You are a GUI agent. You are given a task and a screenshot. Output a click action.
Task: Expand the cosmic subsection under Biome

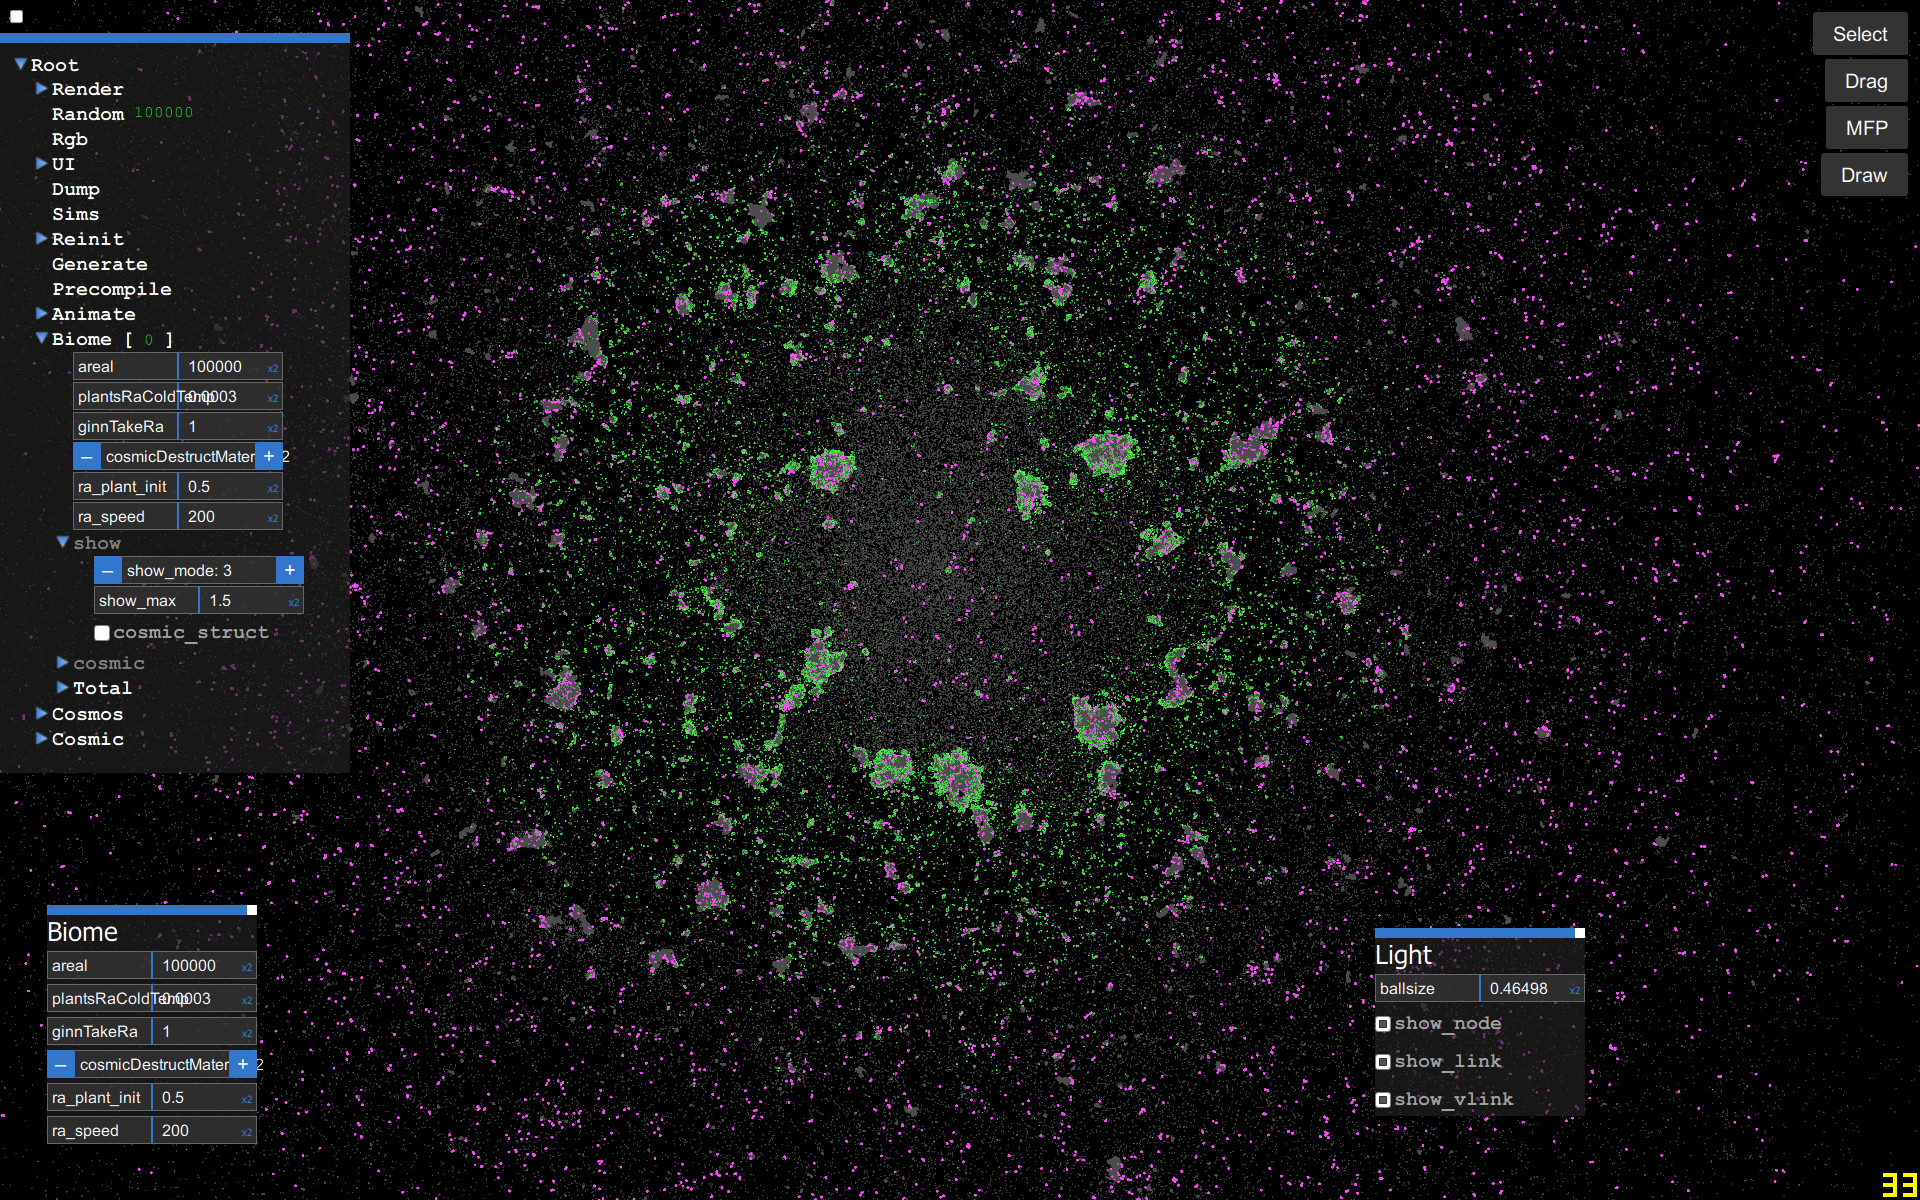pyautogui.click(x=63, y=663)
